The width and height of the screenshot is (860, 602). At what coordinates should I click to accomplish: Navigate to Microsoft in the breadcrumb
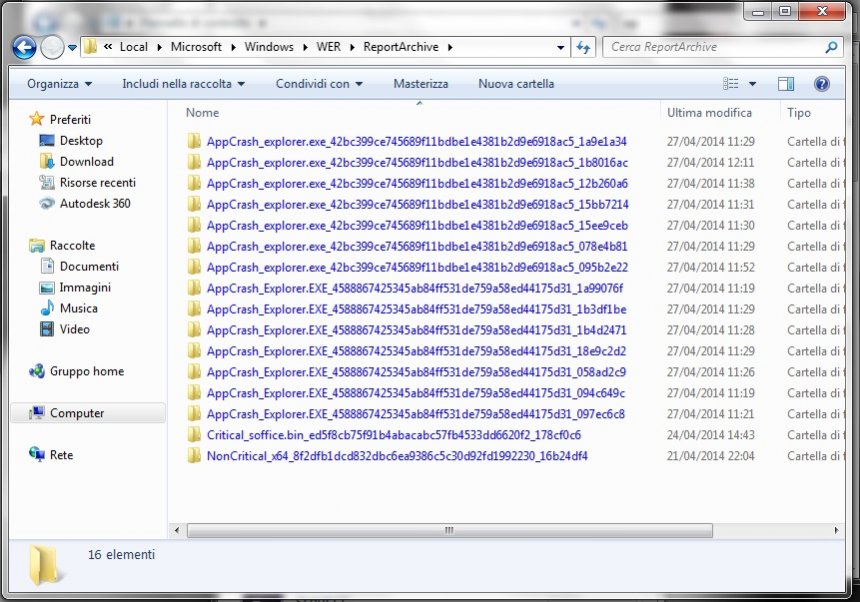(196, 47)
